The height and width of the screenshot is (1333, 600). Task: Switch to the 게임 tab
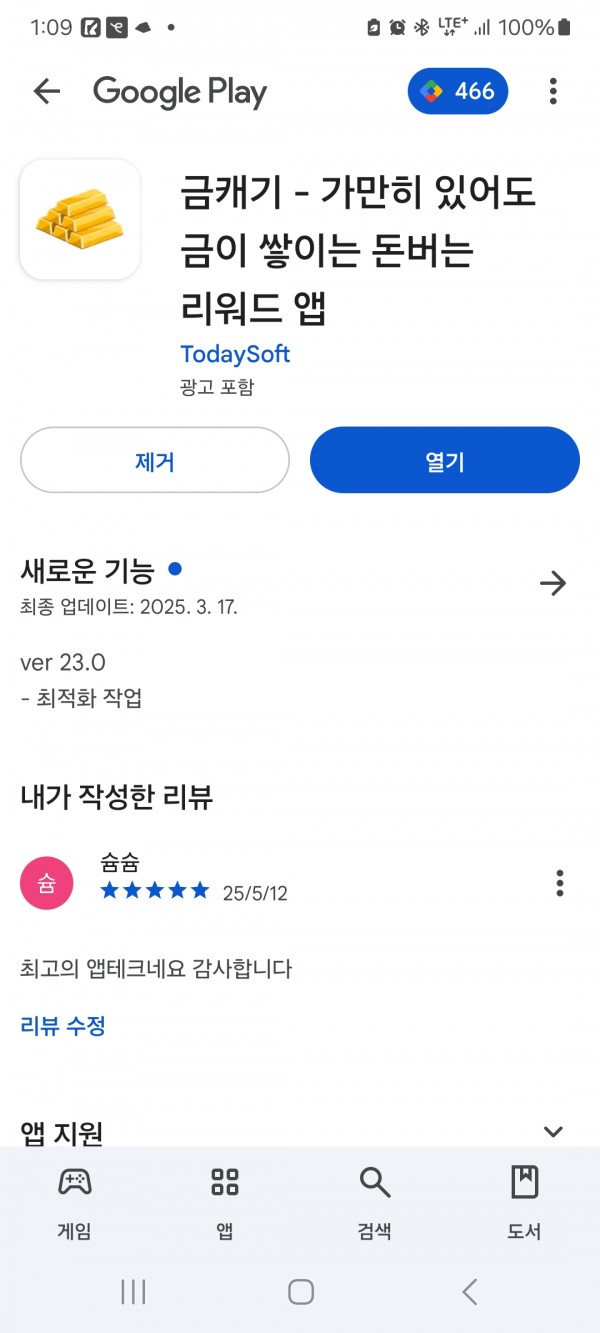[75, 1202]
